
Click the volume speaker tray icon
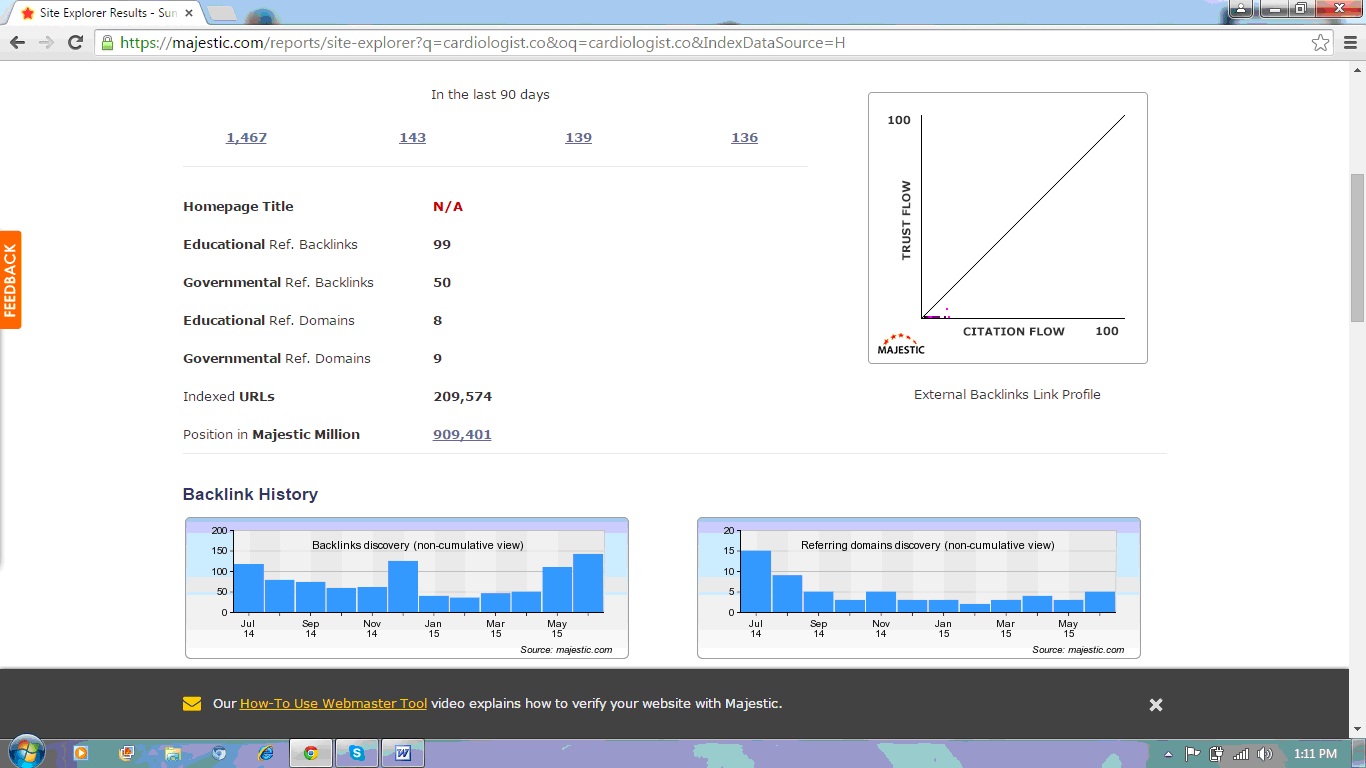coord(1264,754)
